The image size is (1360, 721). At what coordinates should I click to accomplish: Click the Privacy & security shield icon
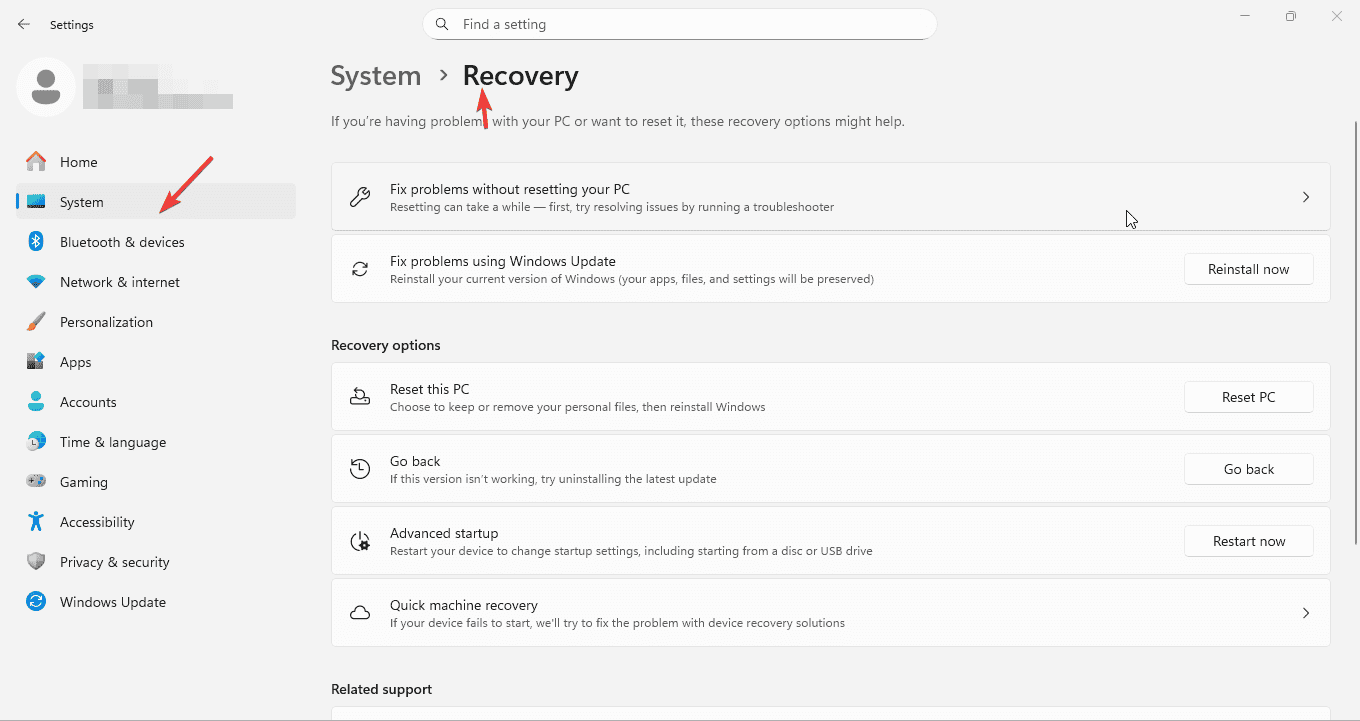click(36, 562)
